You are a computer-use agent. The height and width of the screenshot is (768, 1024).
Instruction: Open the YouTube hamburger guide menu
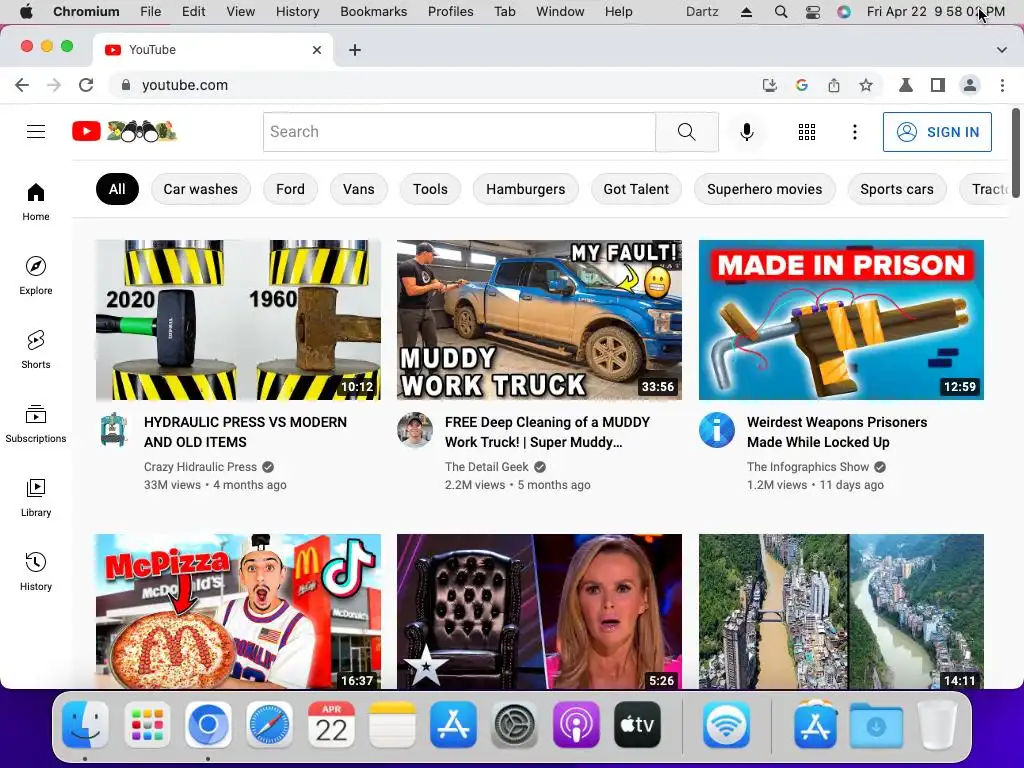(x=36, y=132)
